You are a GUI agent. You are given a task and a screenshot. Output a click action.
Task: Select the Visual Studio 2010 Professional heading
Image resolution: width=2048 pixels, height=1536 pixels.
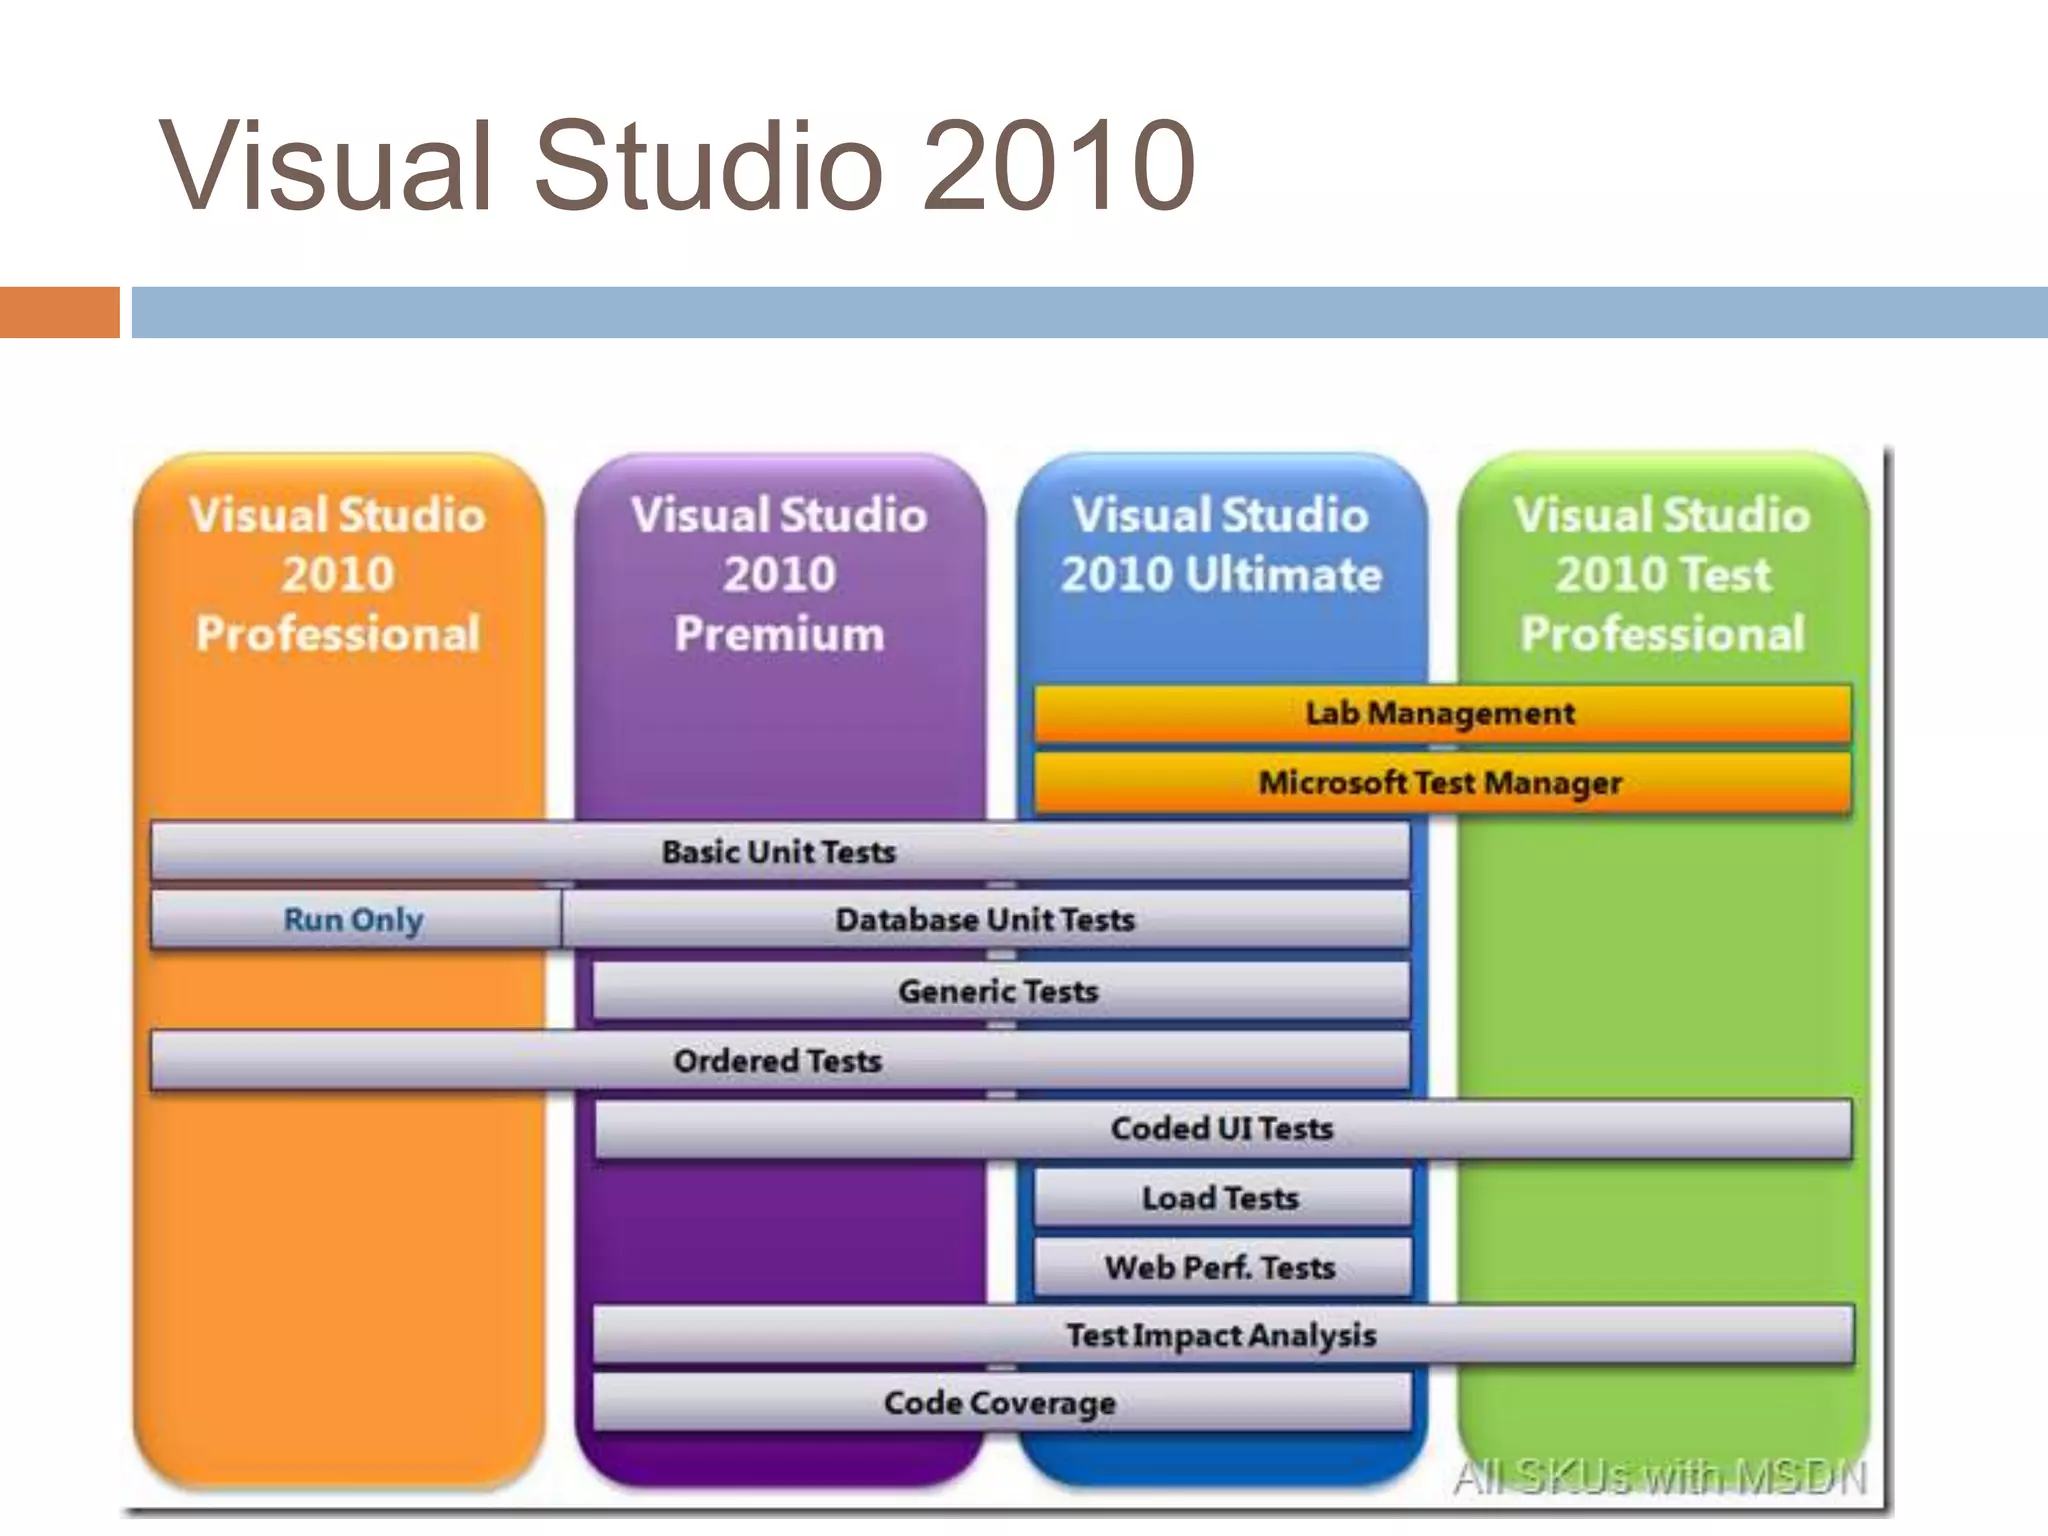point(338,574)
